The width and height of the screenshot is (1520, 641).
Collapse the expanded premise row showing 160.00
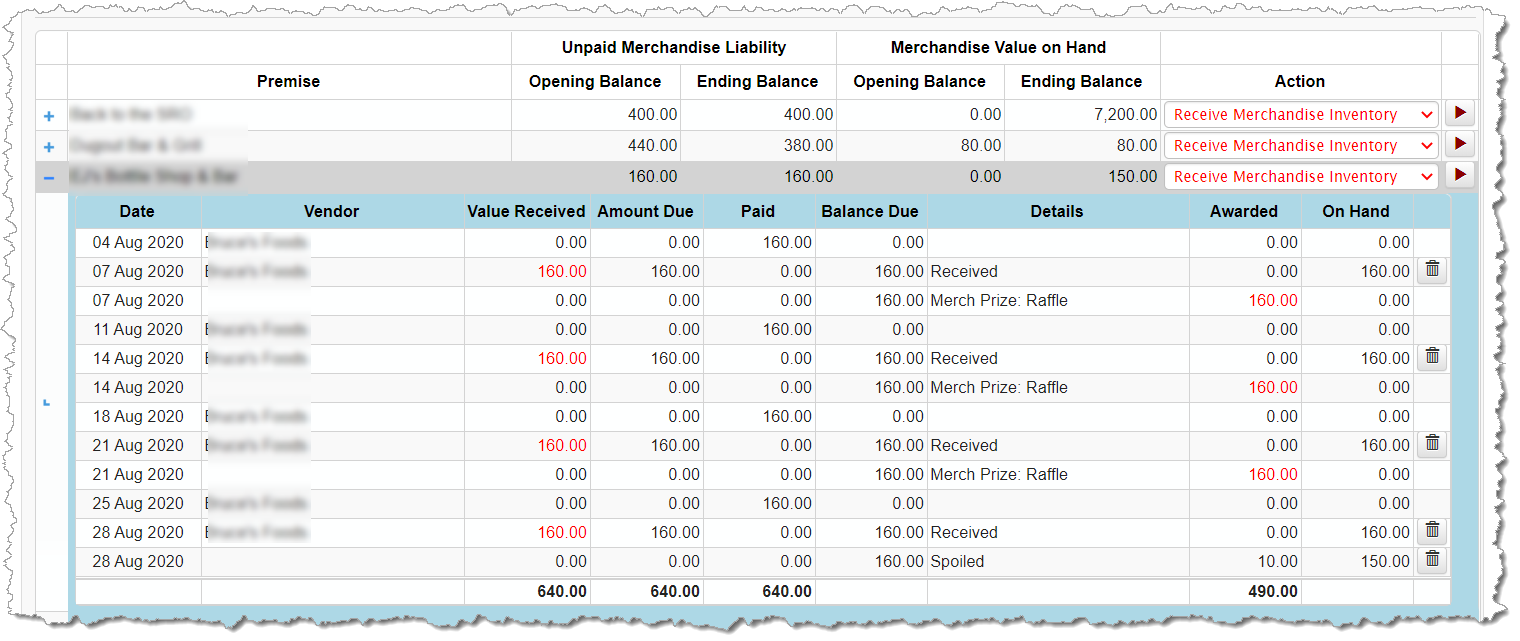coord(50,178)
